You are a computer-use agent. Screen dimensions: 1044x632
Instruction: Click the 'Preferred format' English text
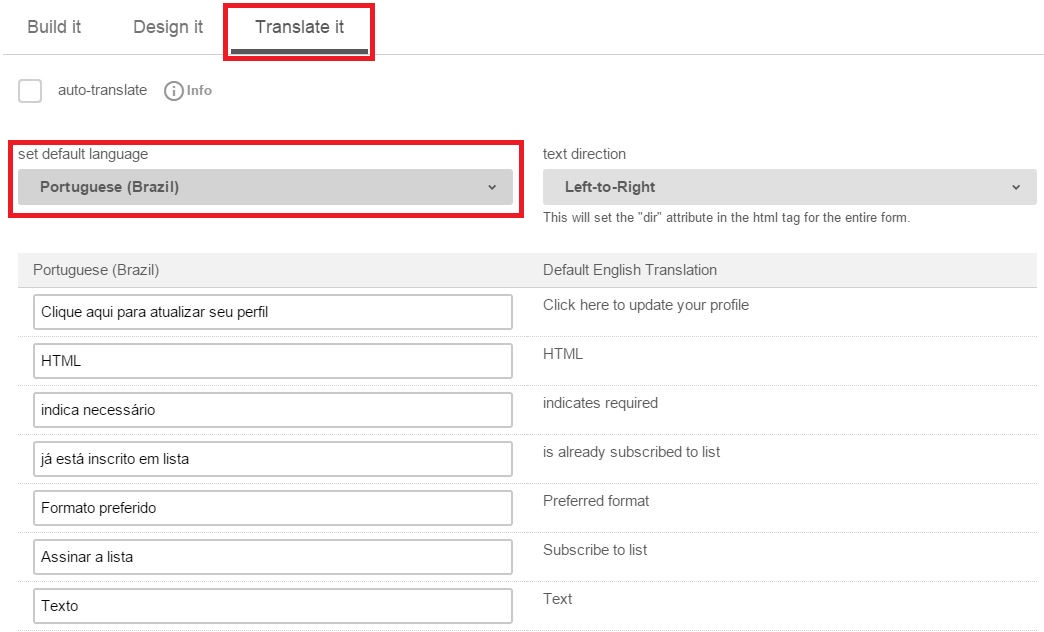(x=596, y=501)
